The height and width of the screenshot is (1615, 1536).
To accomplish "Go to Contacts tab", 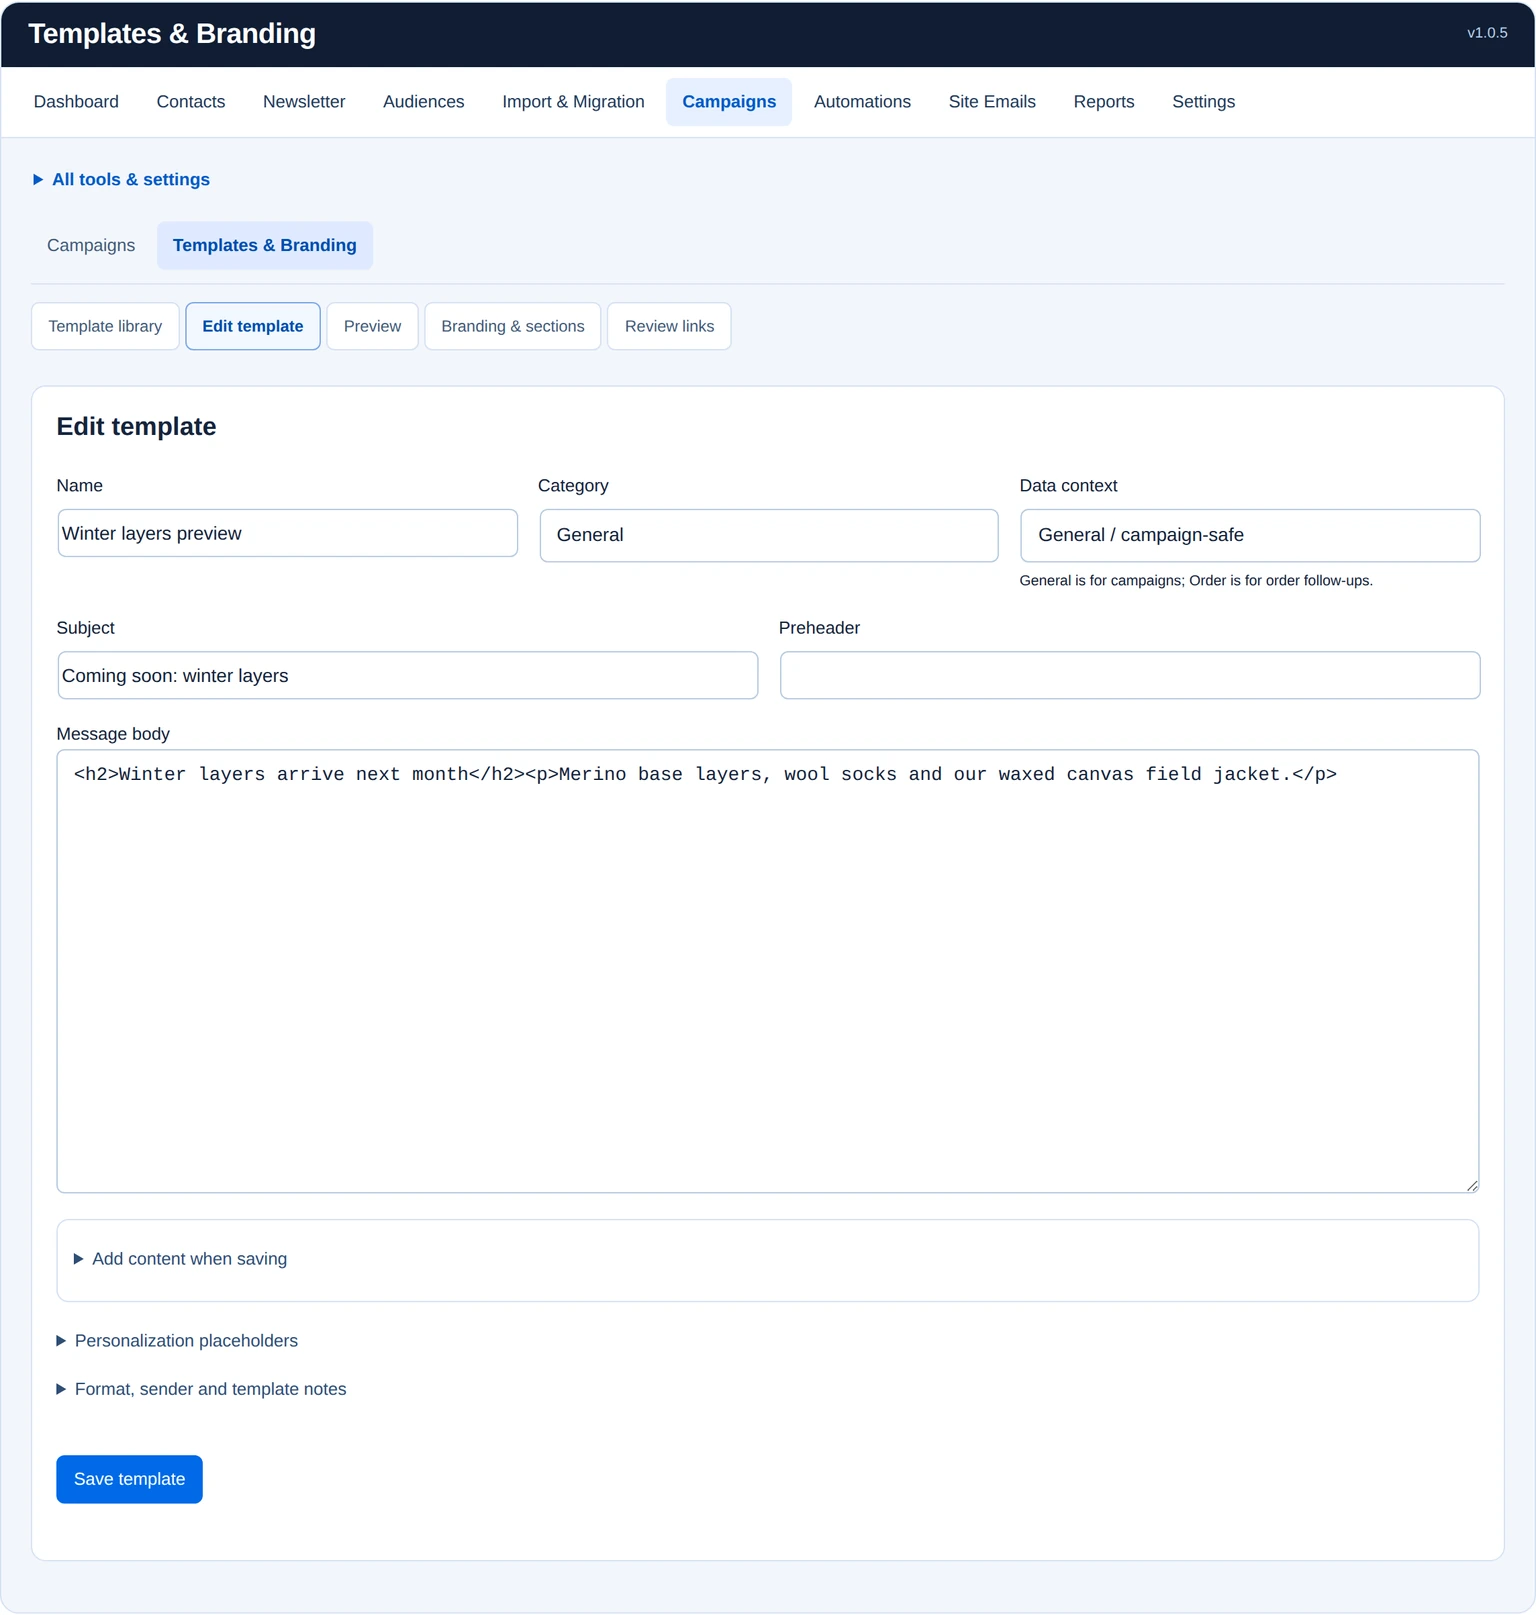I will (191, 102).
